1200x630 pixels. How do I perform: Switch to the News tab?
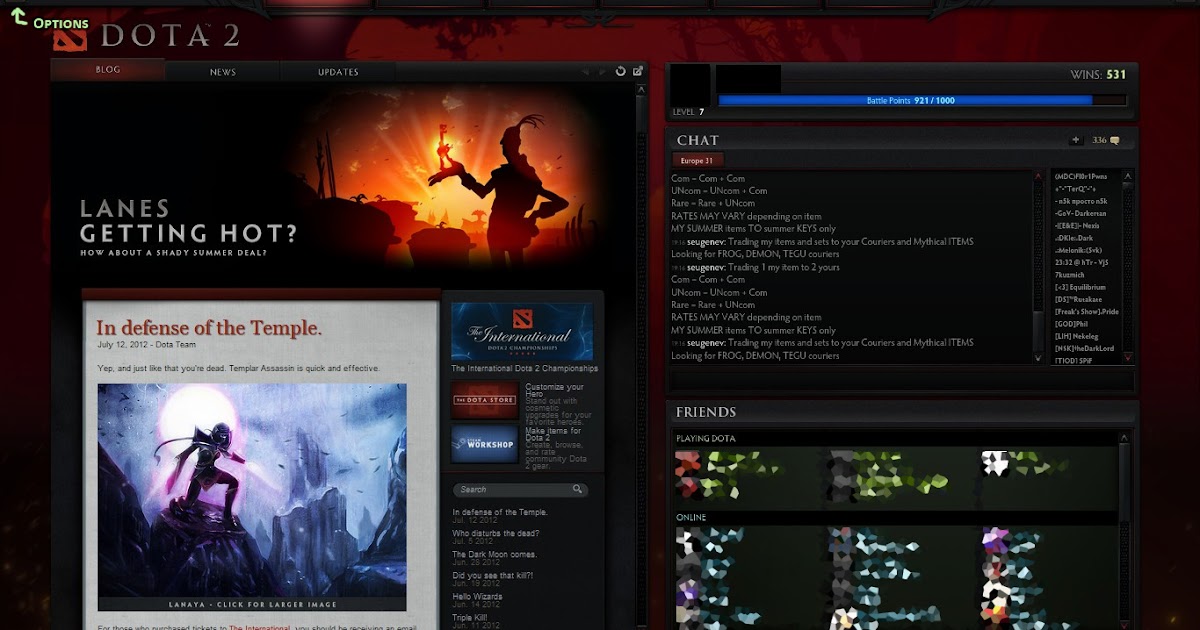click(222, 72)
